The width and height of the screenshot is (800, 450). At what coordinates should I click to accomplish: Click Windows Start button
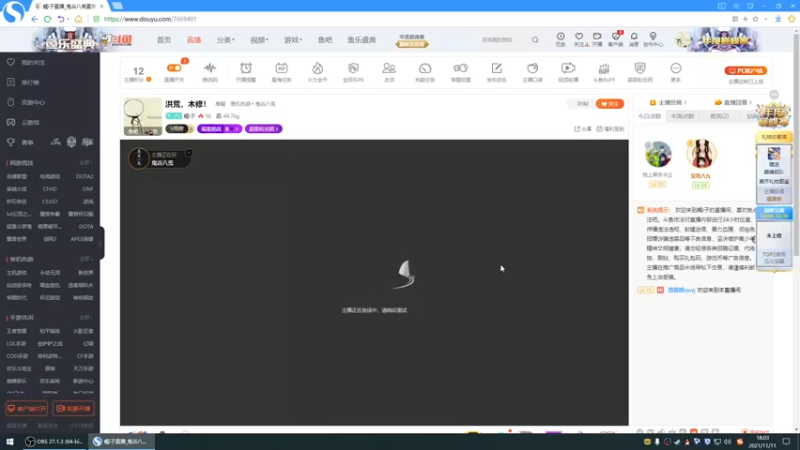point(10,442)
